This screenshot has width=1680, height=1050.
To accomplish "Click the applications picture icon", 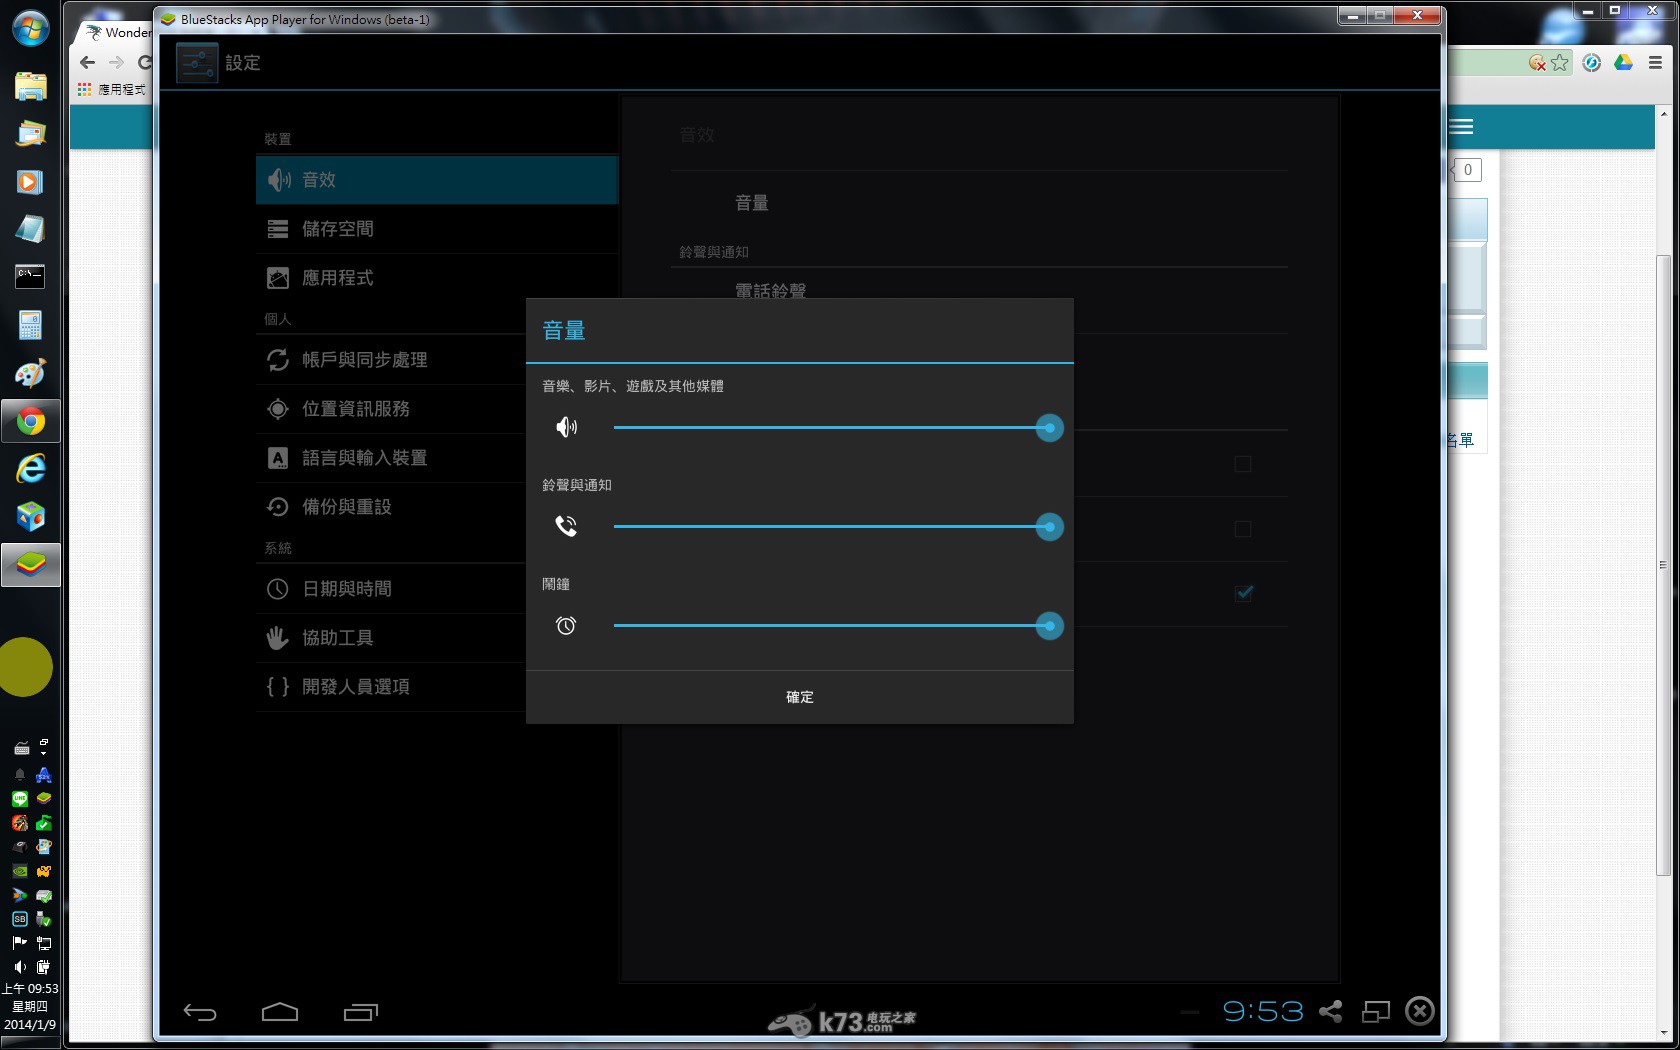I will pyautogui.click(x=278, y=278).
